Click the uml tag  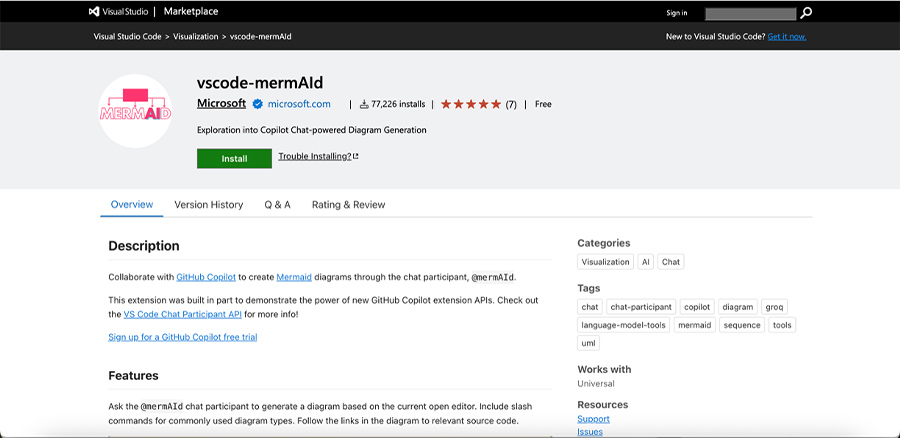pyautogui.click(x=588, y=343)
